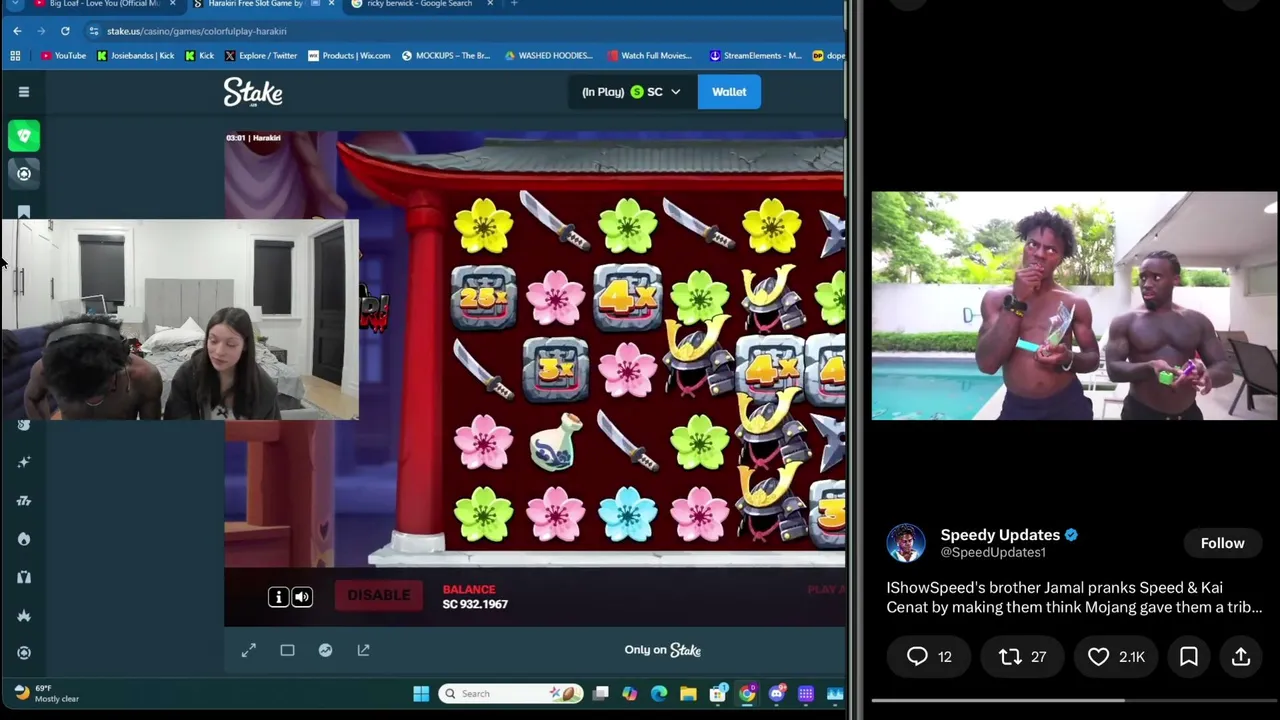Show game info via the i icon
This screenshot has width=1280, height=720.
[278, 597]
